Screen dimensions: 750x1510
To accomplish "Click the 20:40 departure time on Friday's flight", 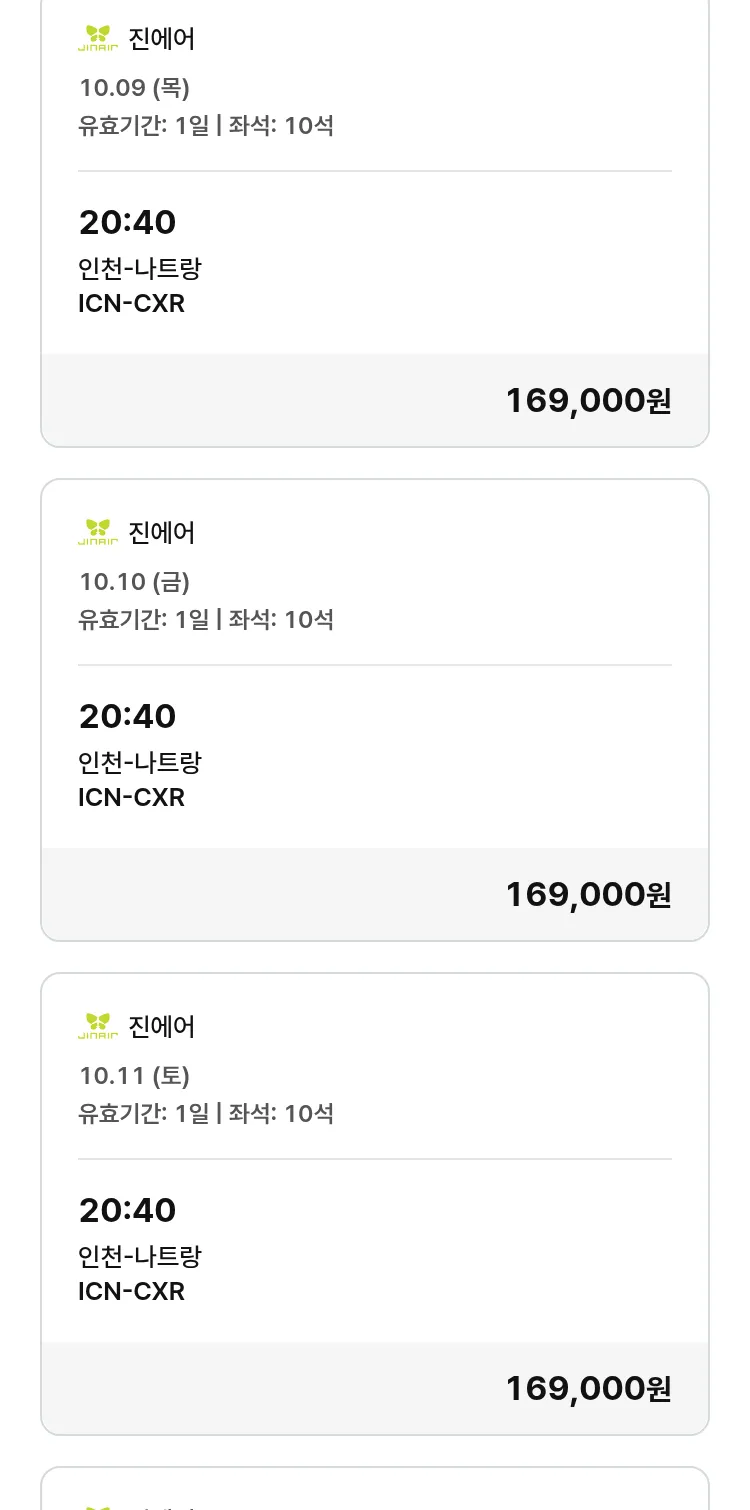I will (x=127, y=716).
